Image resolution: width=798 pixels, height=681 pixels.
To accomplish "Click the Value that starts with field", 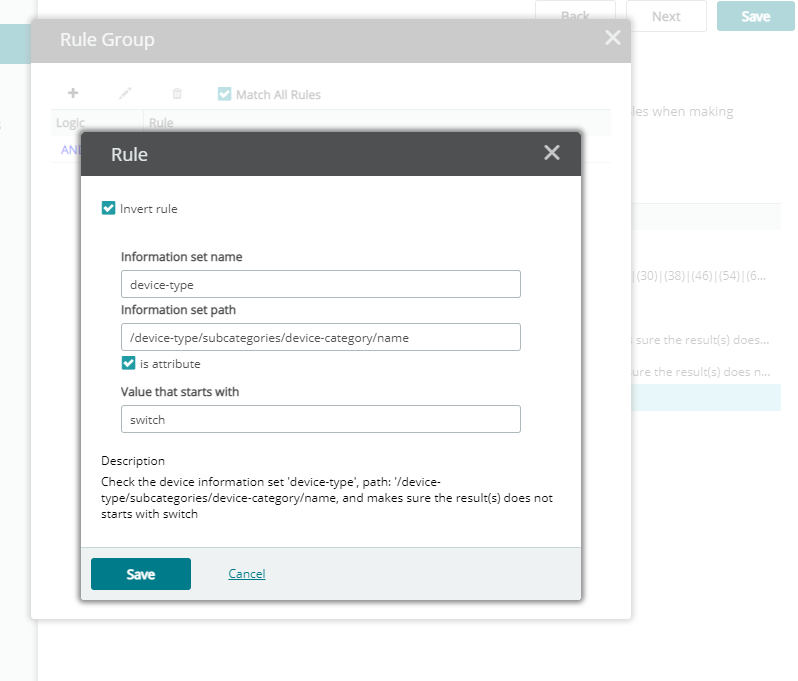I will coord(321,419).
